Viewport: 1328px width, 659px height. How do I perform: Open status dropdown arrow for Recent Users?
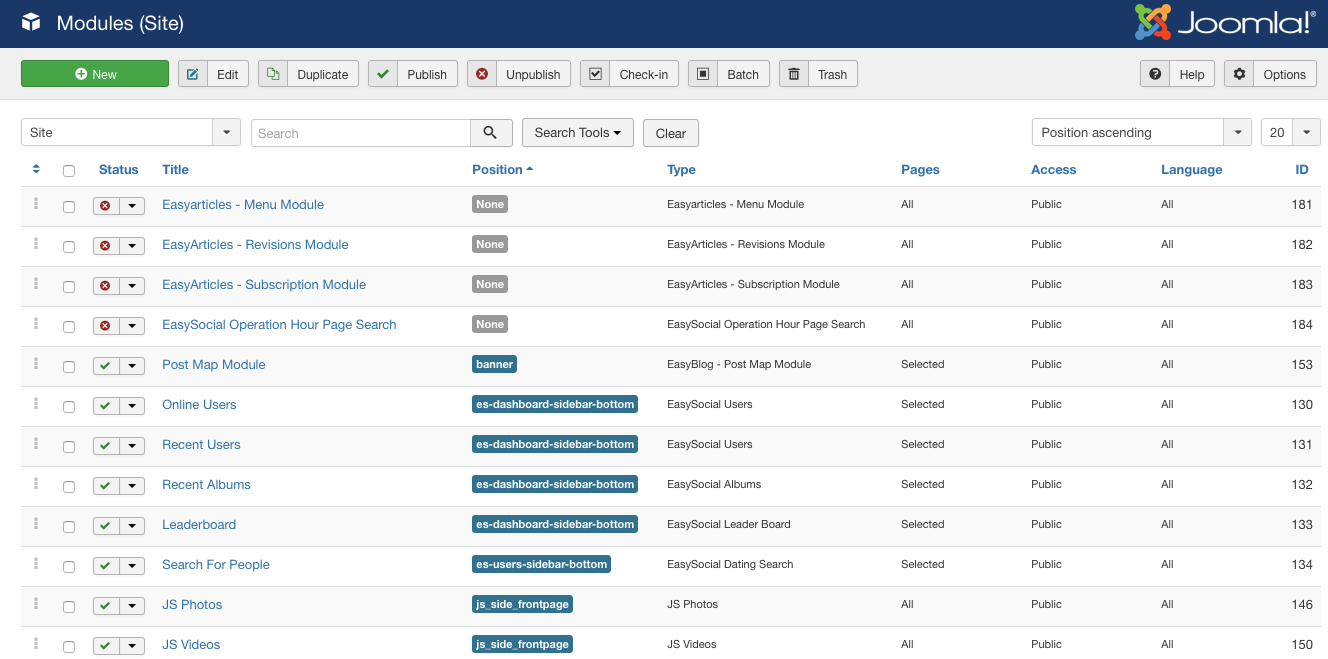pyautogui.click(x=133, y=446)
